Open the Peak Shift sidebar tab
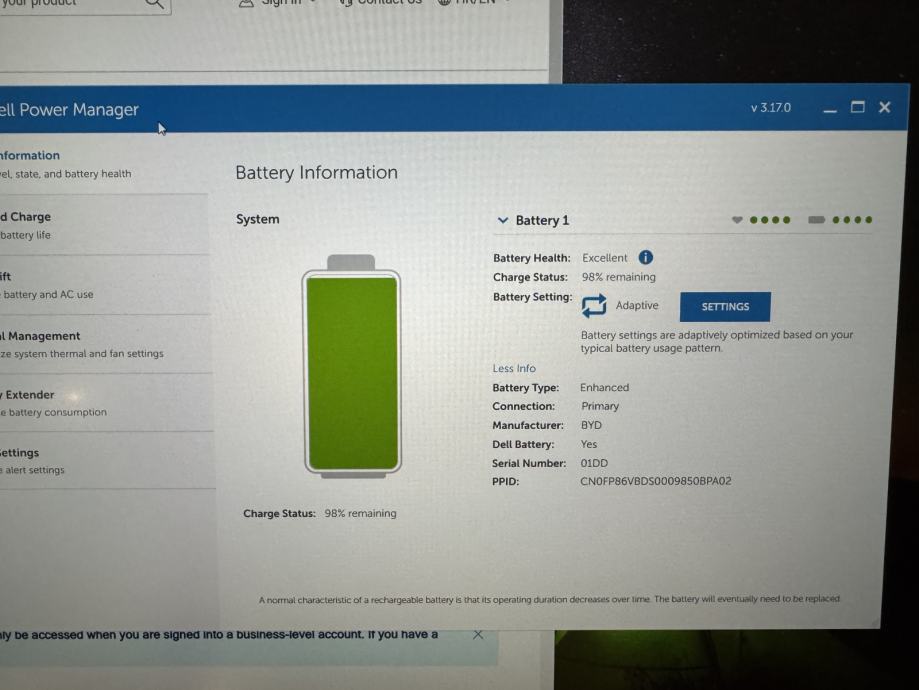 [104, 285]
